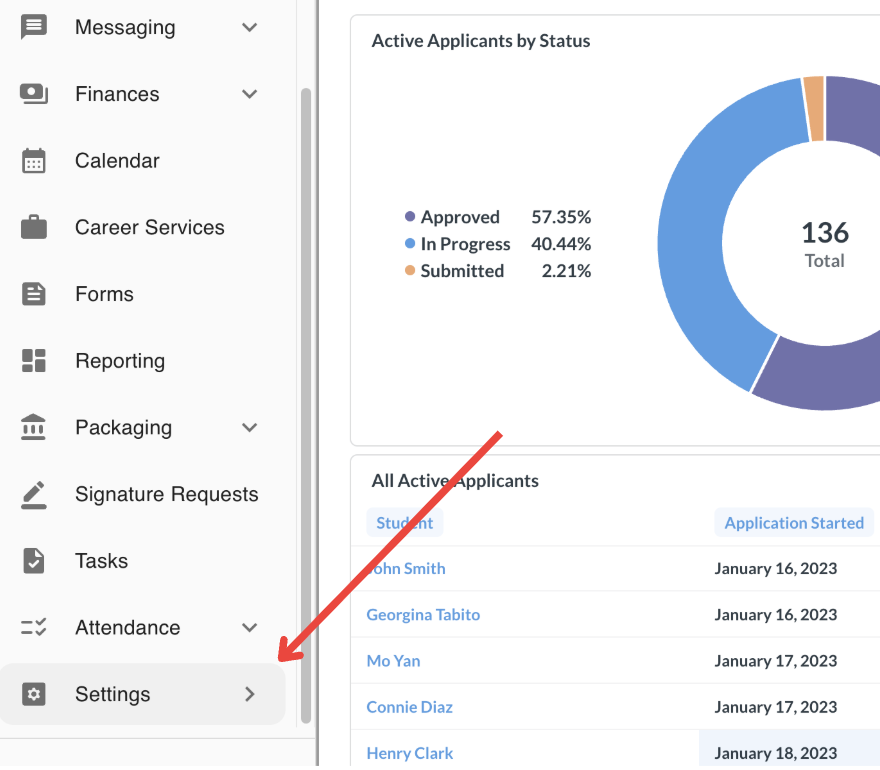The image size is (880, 770).
Task: Open Settings in the sidebar
Action: 143,694
